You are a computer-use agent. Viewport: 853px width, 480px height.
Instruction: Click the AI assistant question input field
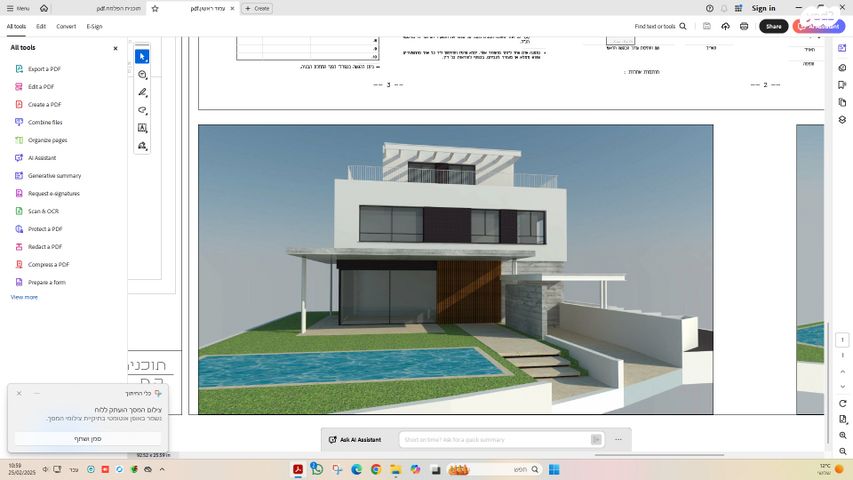495,439
